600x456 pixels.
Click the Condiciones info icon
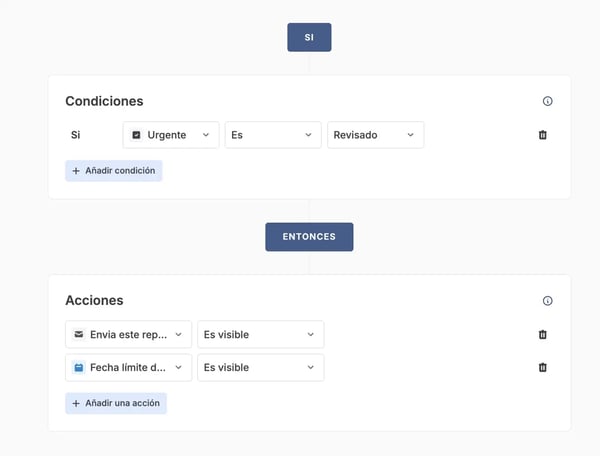pyautogui.click(x=547, y=101)
